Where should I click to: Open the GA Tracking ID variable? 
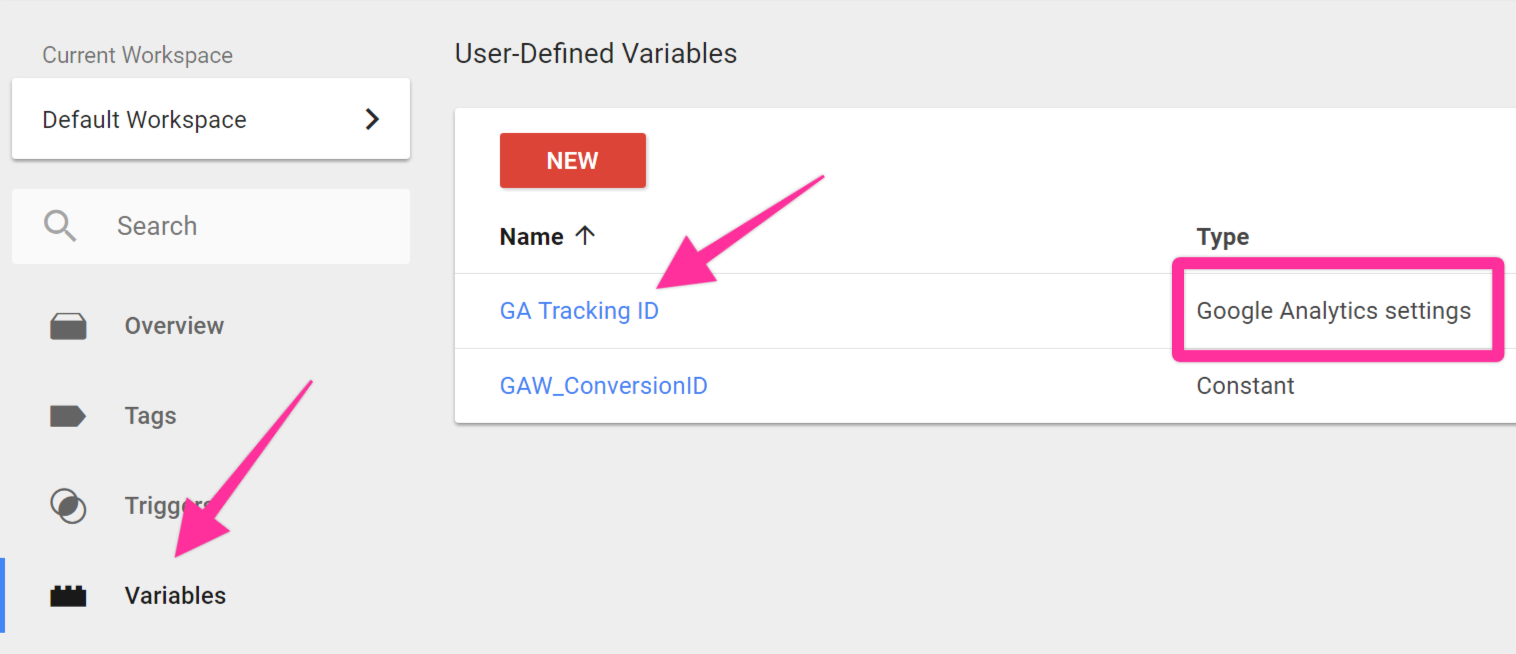(579, 311)
